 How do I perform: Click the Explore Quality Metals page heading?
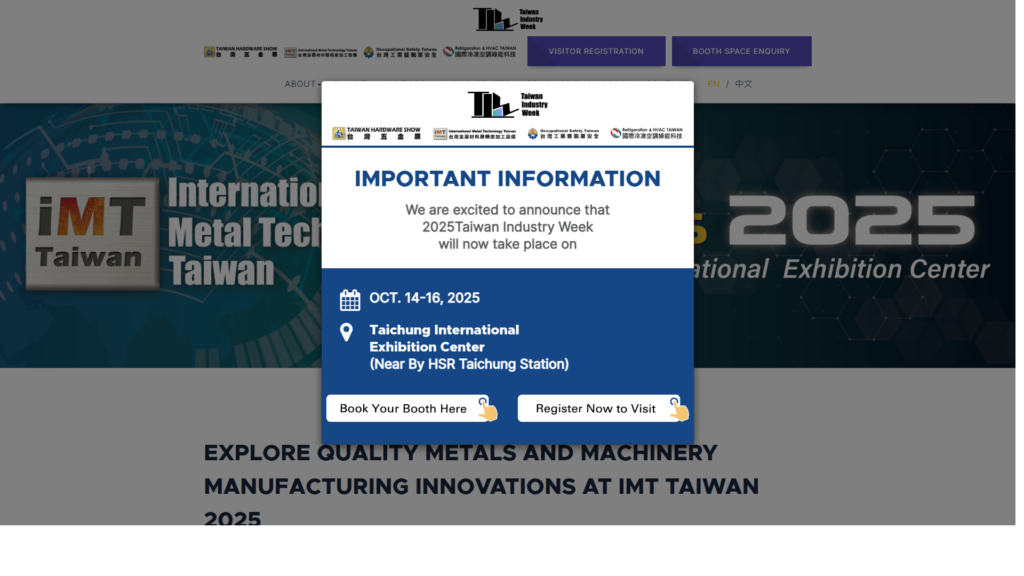coord(481,486)
